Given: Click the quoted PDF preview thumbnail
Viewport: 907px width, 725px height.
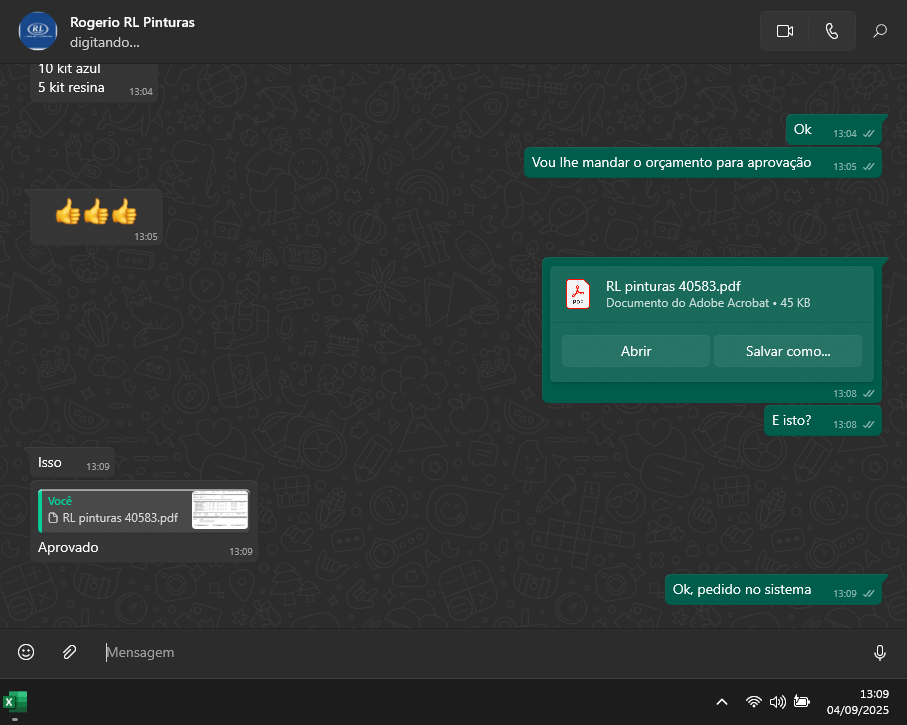Looking at the screenshot, I should click(220, 510).
